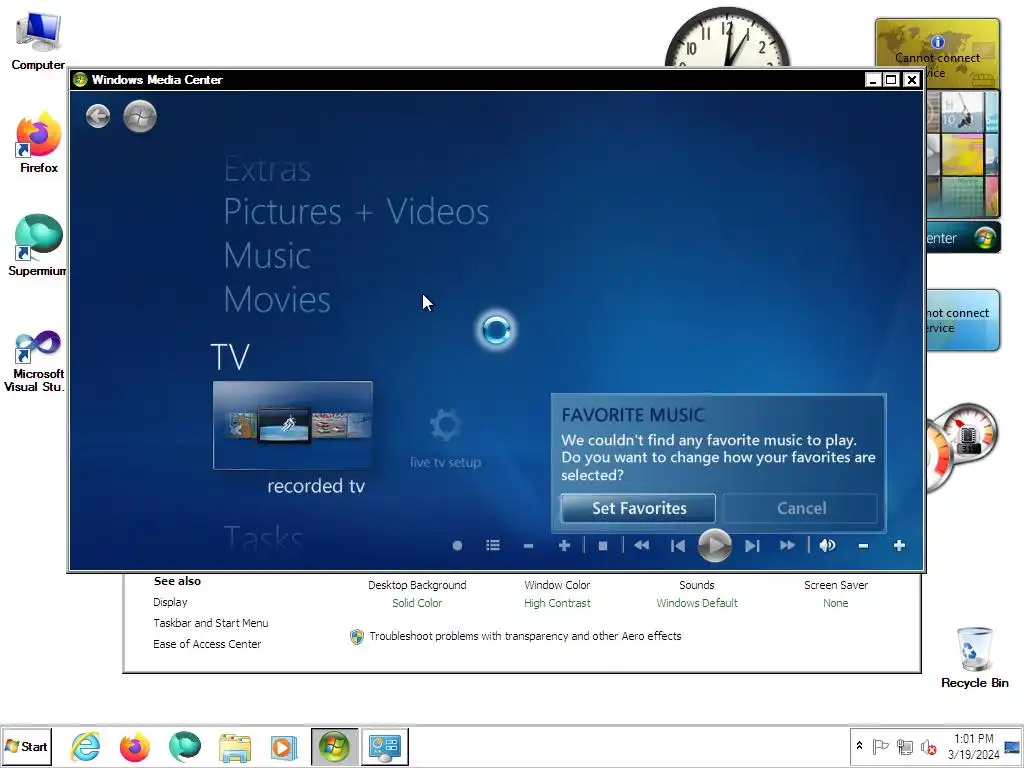Viewport: 1024px width, 768px height.
Task: Click the network tray icon
Action: (904, 746)
